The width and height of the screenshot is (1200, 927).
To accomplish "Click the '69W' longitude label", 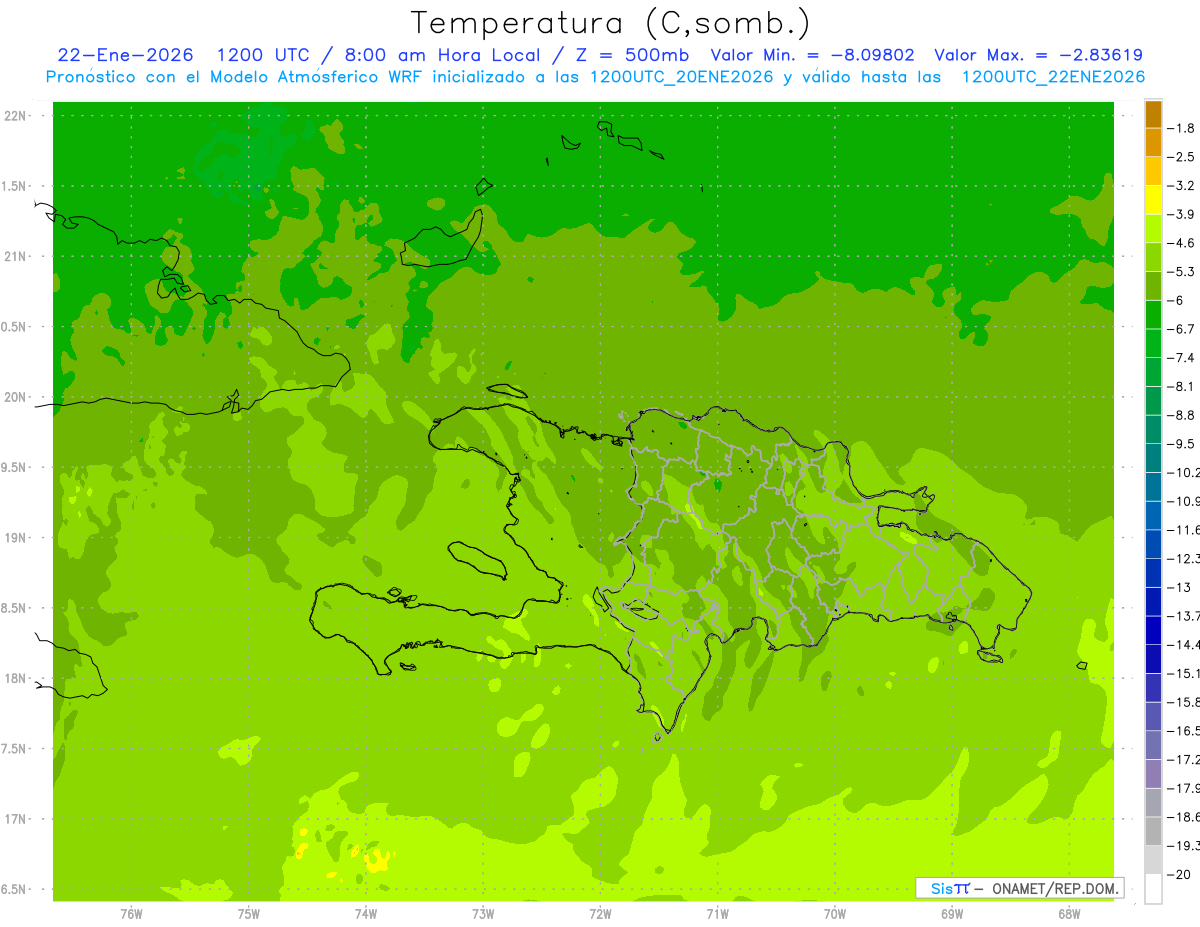I will pos(952,914).
